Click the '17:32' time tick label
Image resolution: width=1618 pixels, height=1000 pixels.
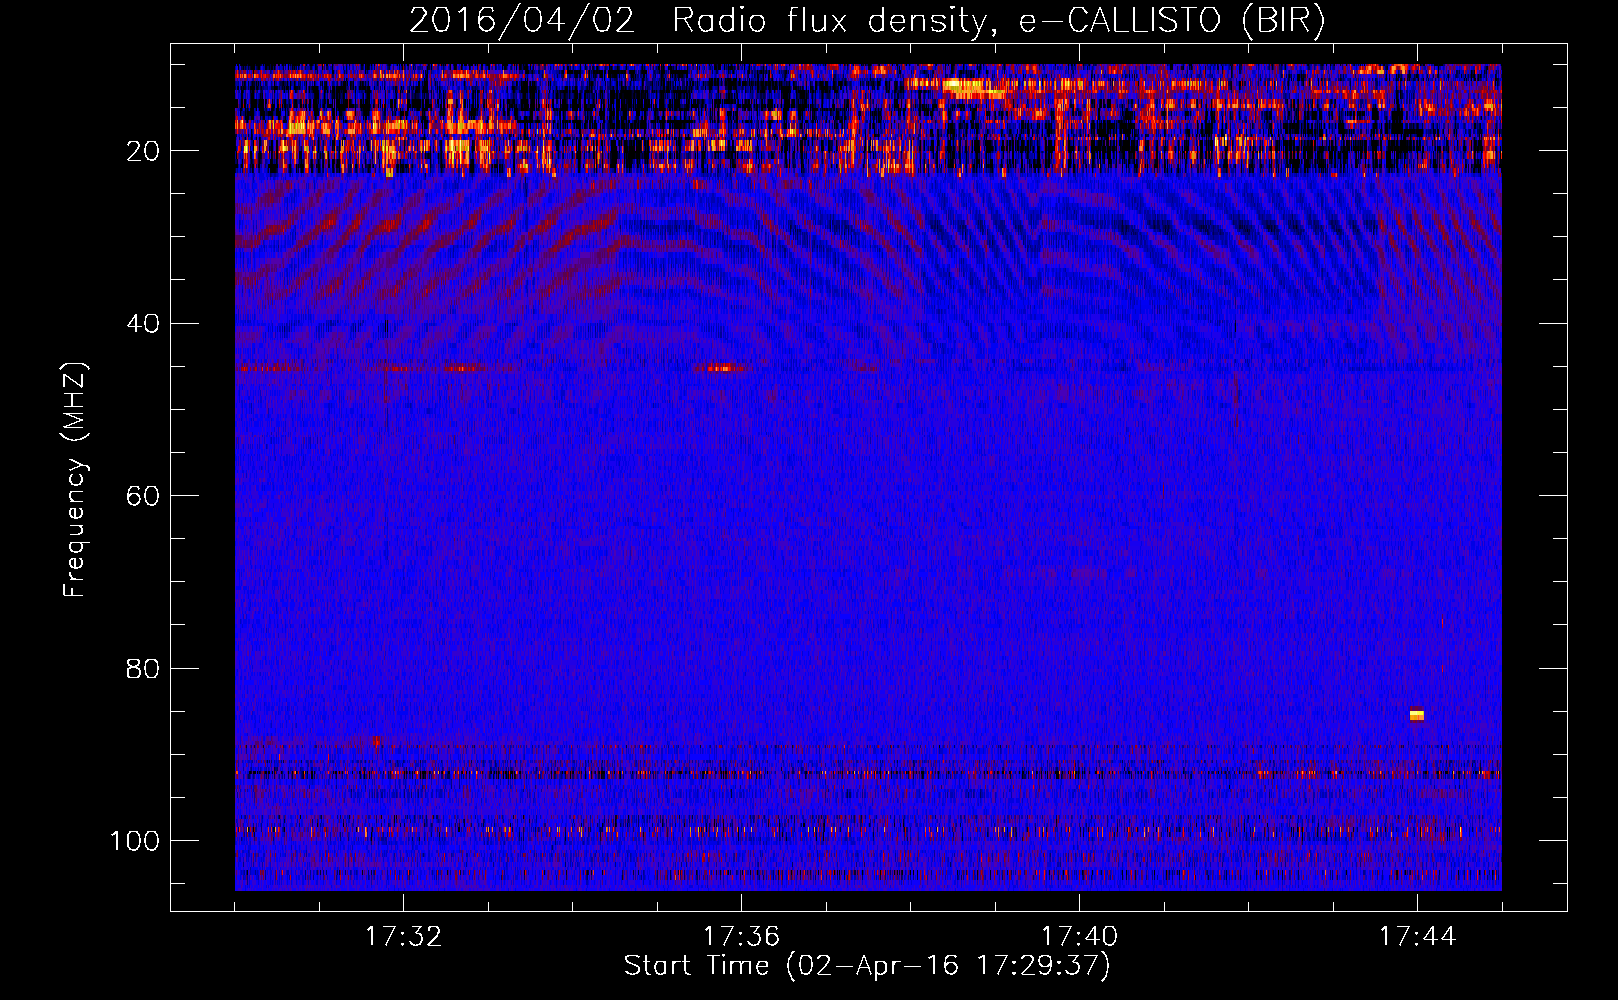click(x=403, y=936)
